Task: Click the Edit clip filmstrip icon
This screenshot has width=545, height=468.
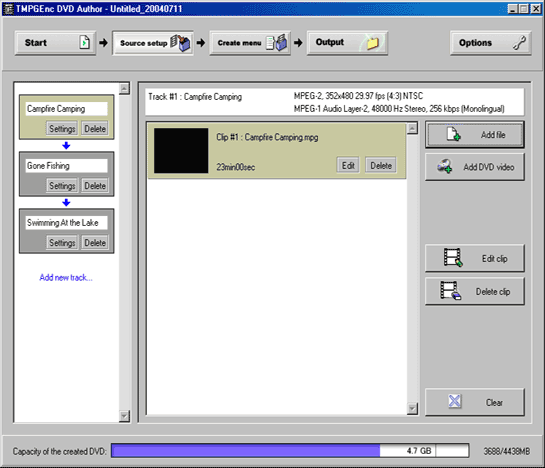Action: pyautogui.click(x=453, y=258)
